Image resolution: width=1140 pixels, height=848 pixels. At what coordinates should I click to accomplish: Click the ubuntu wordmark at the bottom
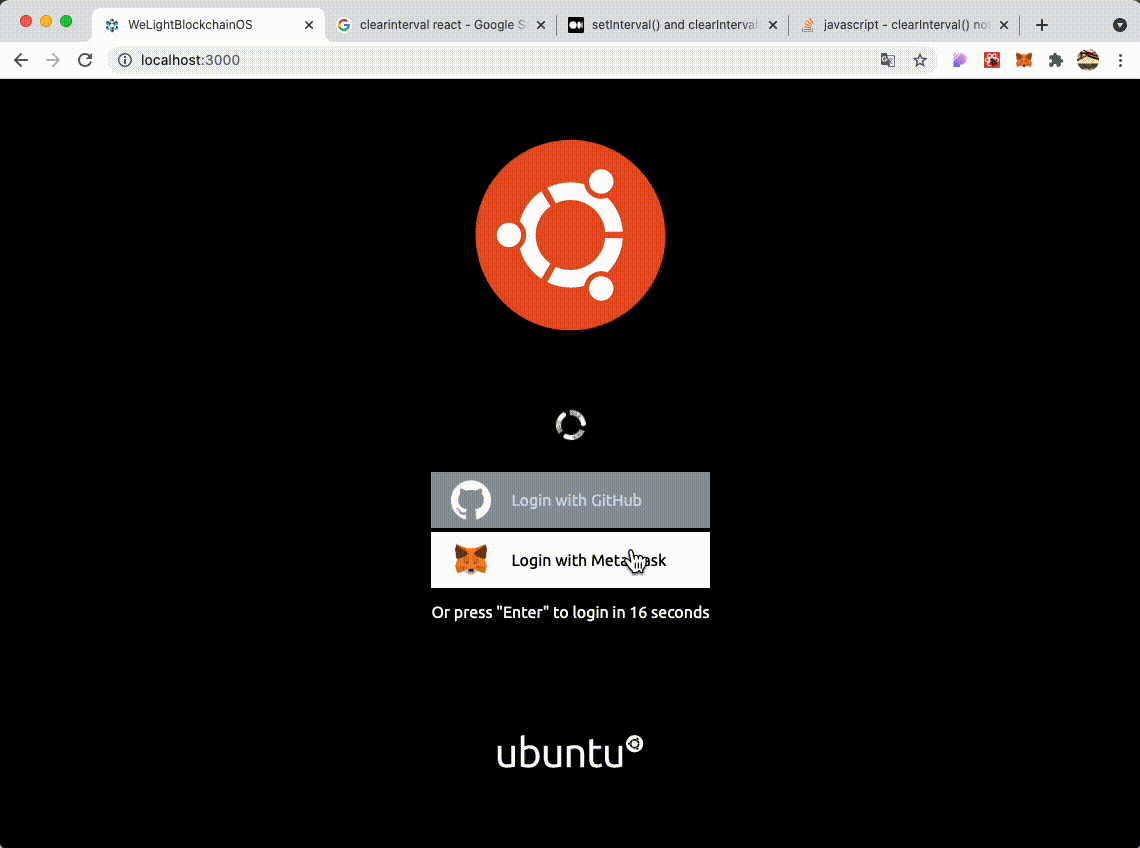pos(570,752)
